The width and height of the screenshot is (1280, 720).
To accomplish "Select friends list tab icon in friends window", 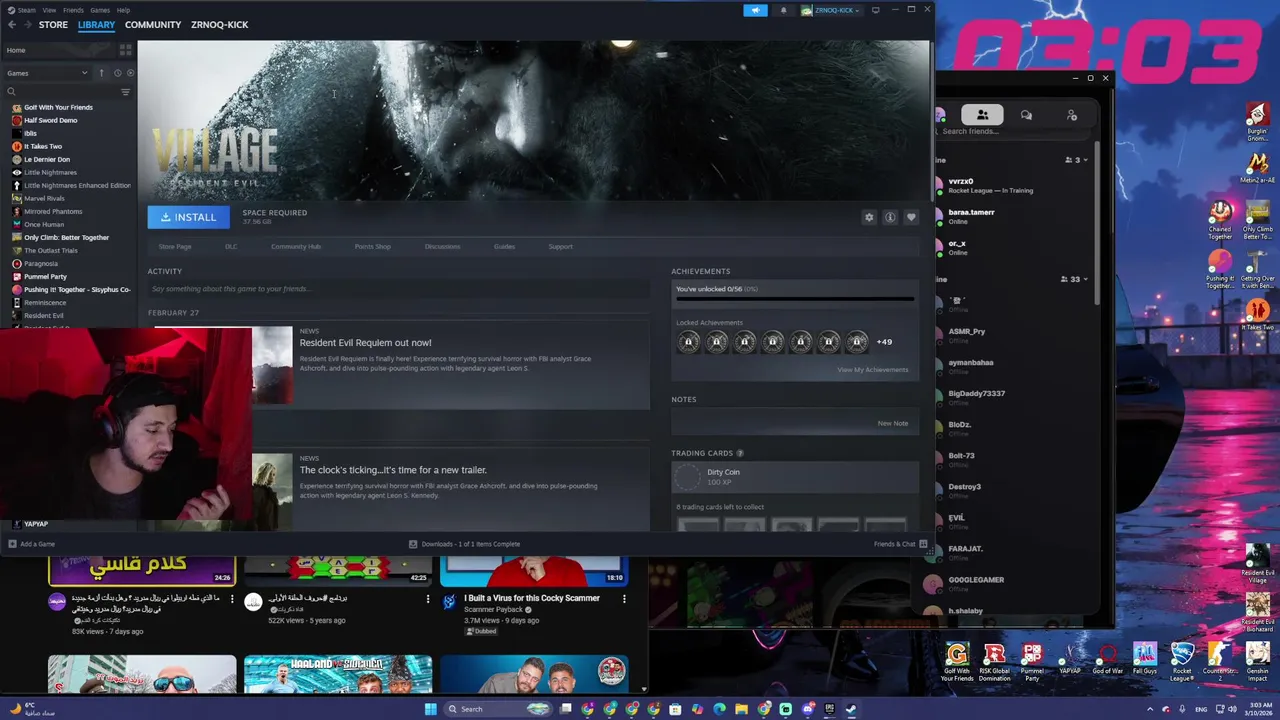I will click(982, 115).
